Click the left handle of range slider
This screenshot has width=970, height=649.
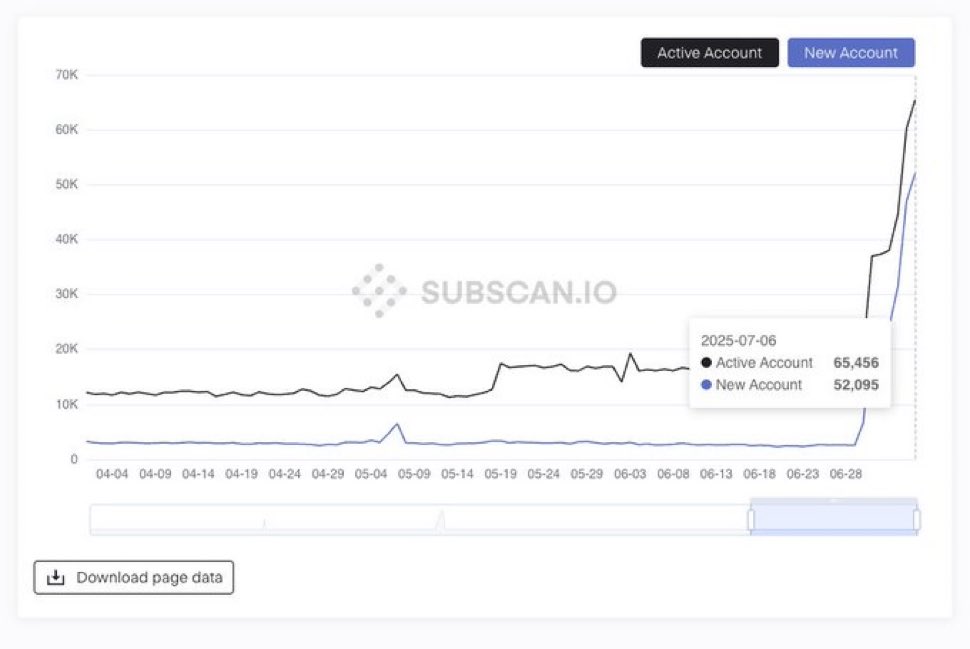coord(751,520)
